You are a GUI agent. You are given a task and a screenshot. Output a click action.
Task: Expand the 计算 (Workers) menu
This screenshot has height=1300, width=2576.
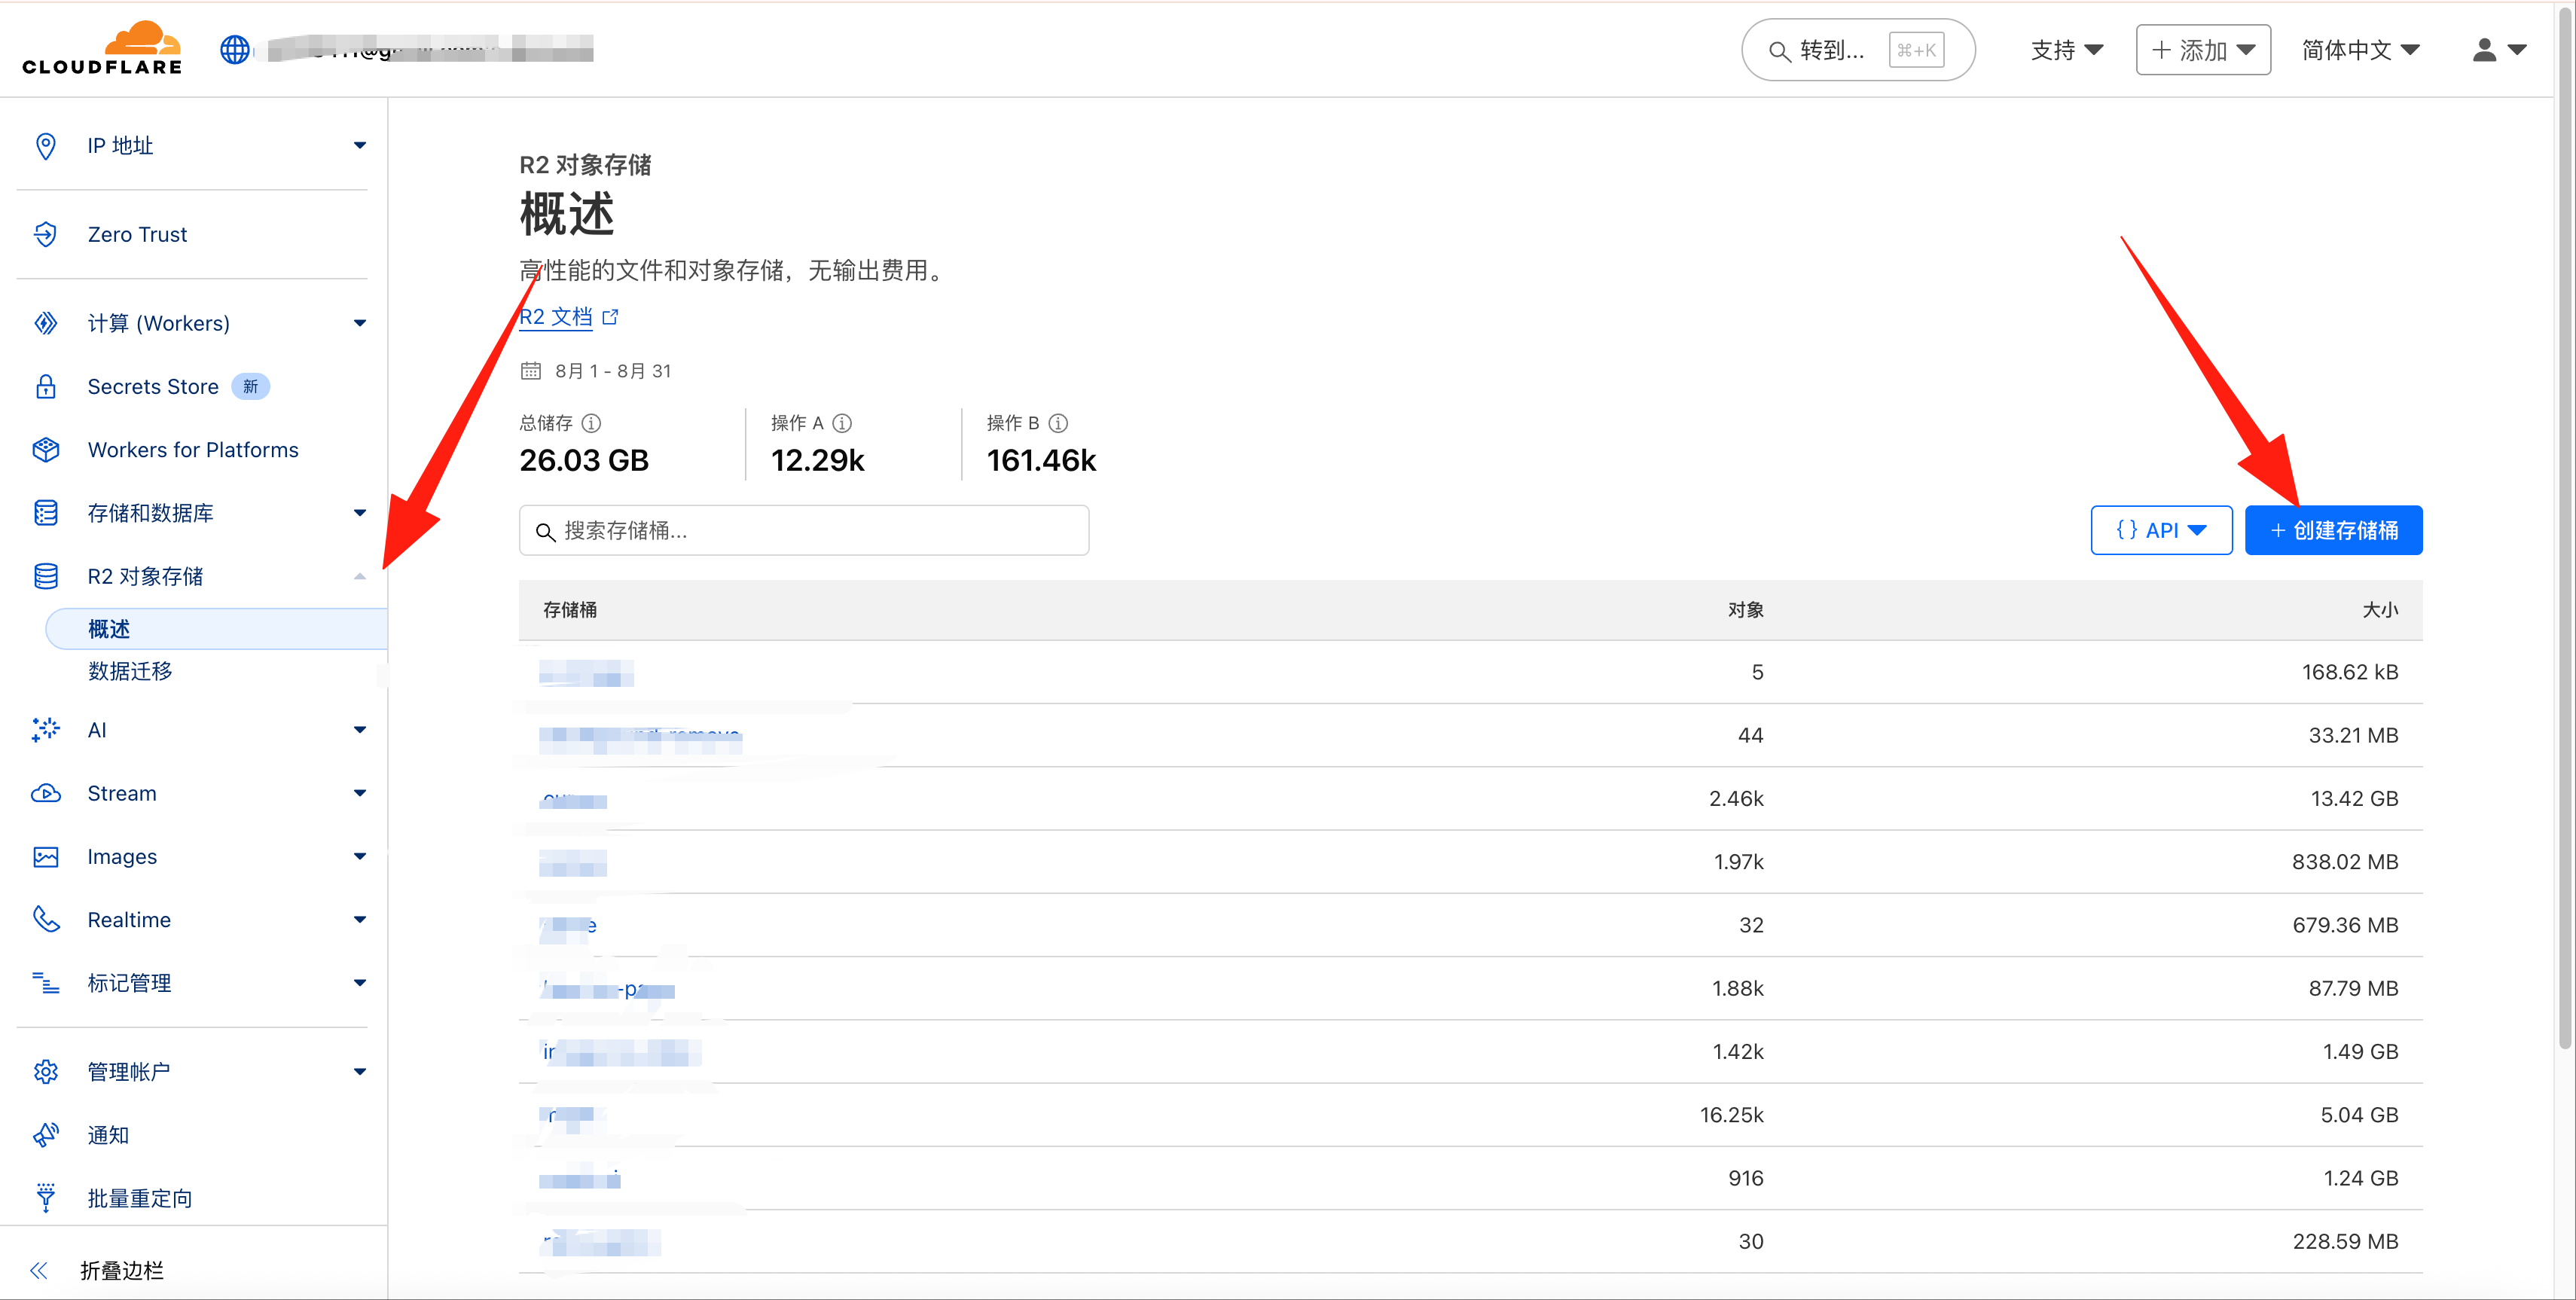[359, 323]
